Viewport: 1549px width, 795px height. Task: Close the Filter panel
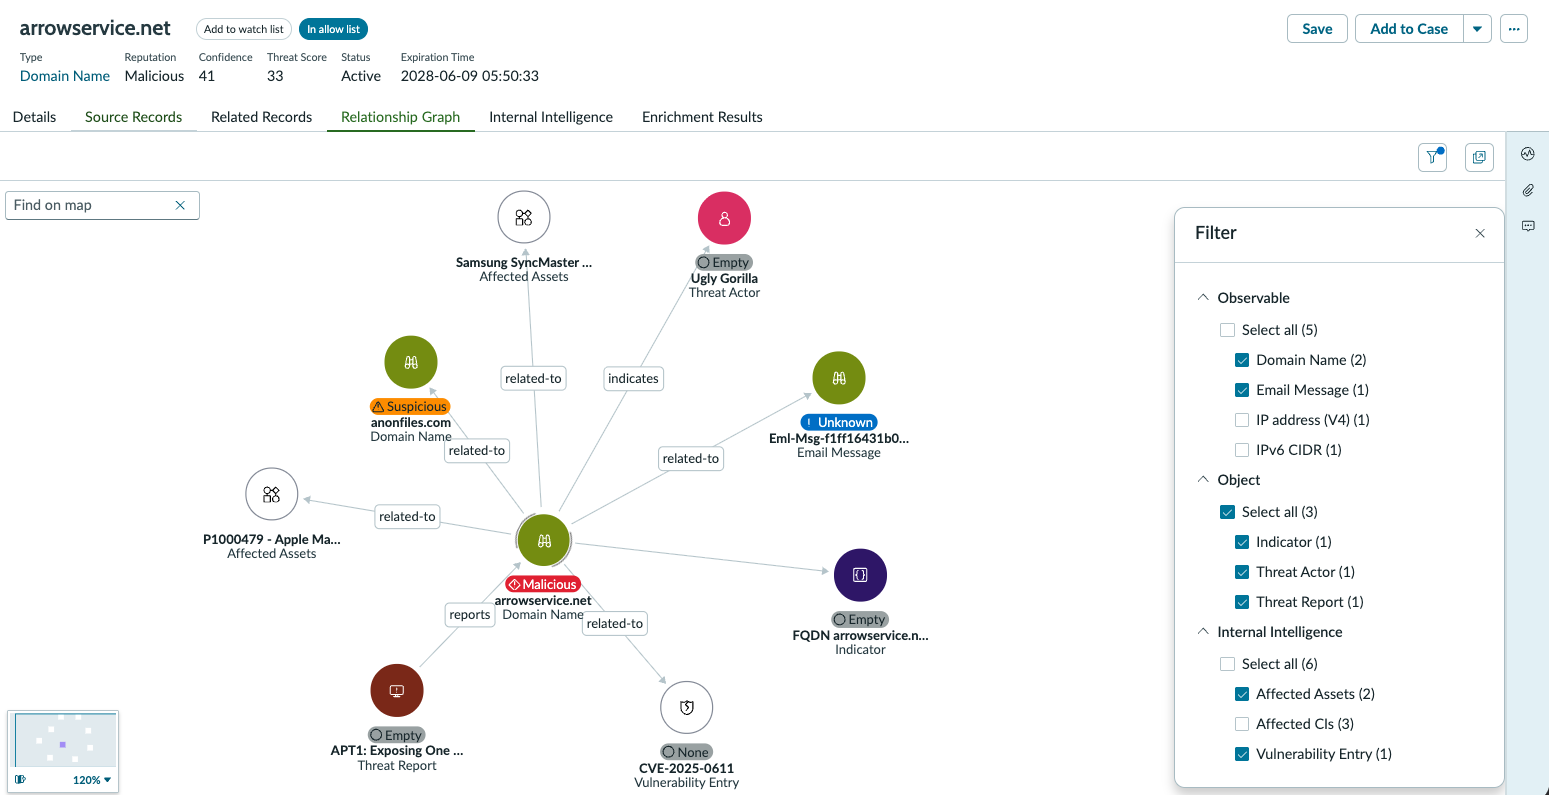tap(1480, 233)
